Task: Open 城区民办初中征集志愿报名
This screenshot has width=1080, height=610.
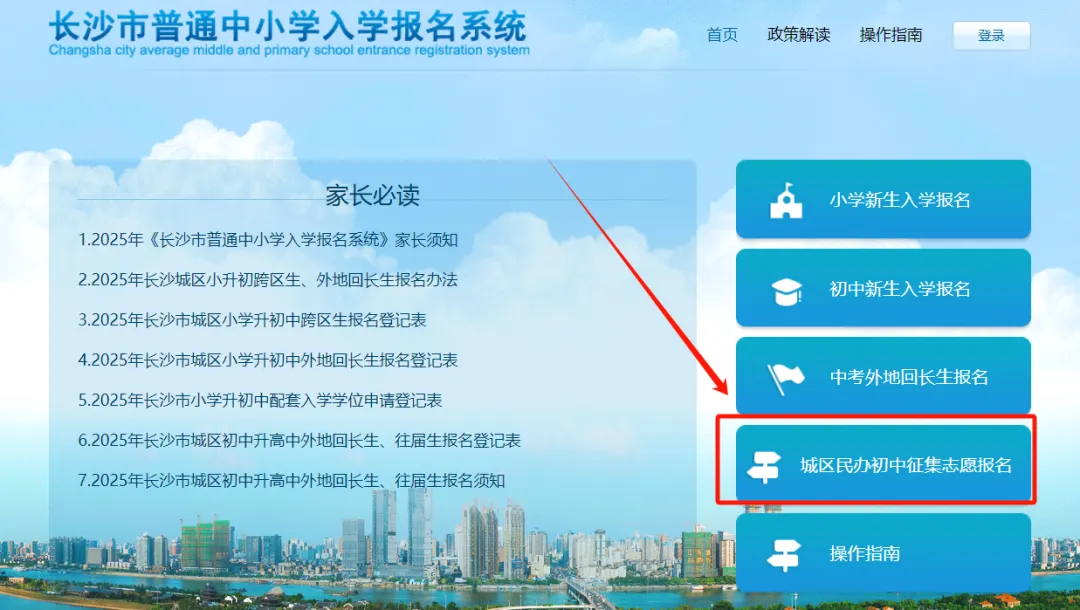Action: pos(883,464)
